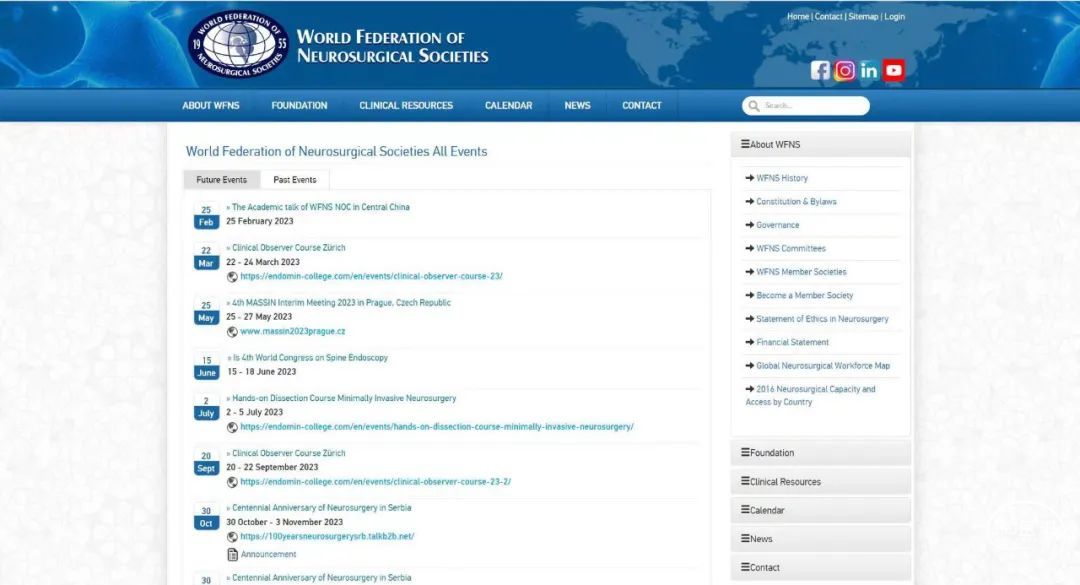Open the CALENDAR navigation menu

pyautogui.click(x=508, y=105)
